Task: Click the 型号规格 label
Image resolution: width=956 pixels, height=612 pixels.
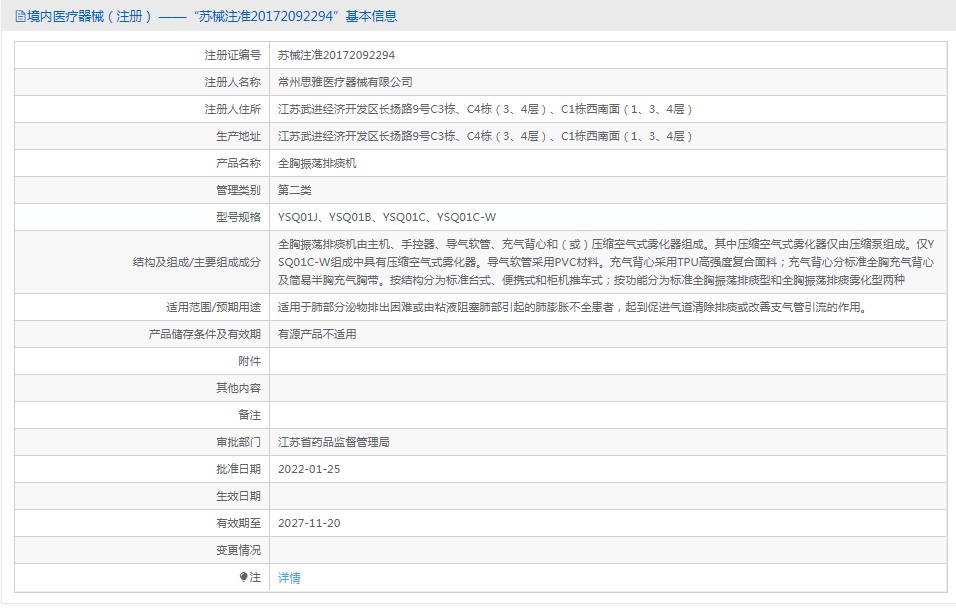Action: [x=238, y=216]
